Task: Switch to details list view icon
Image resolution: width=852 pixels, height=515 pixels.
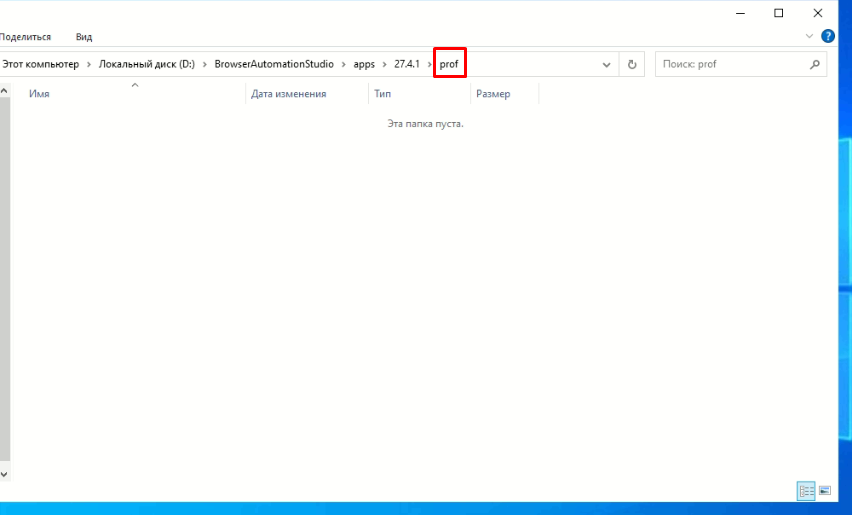Action: [x=805, y=491]
